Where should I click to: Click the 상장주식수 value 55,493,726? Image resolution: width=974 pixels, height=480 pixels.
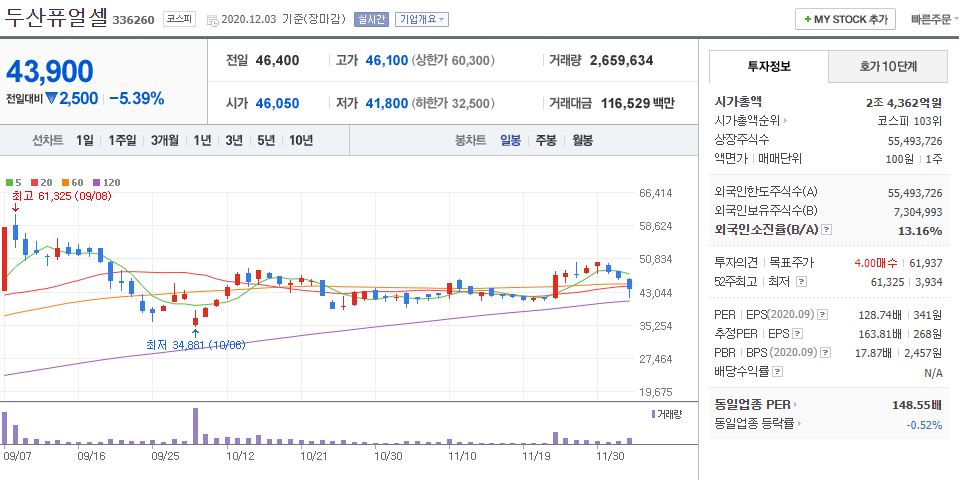click(x=915, y=141)
